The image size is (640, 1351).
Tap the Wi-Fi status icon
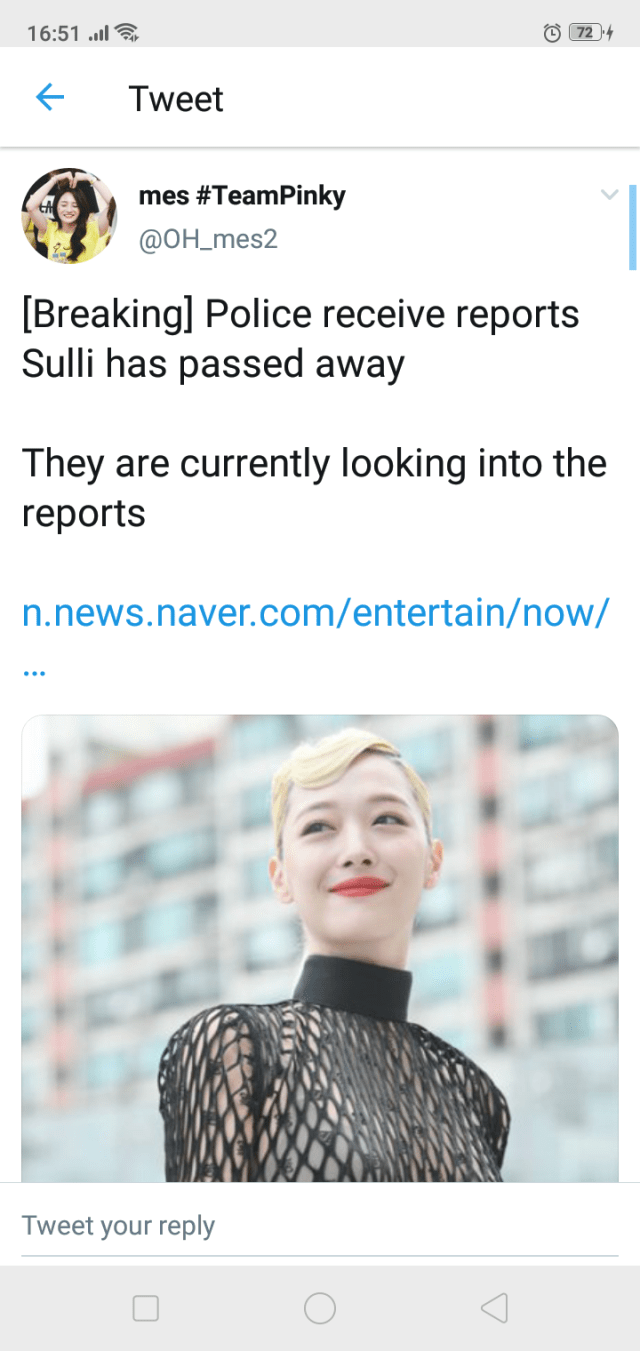pos(127,33)
